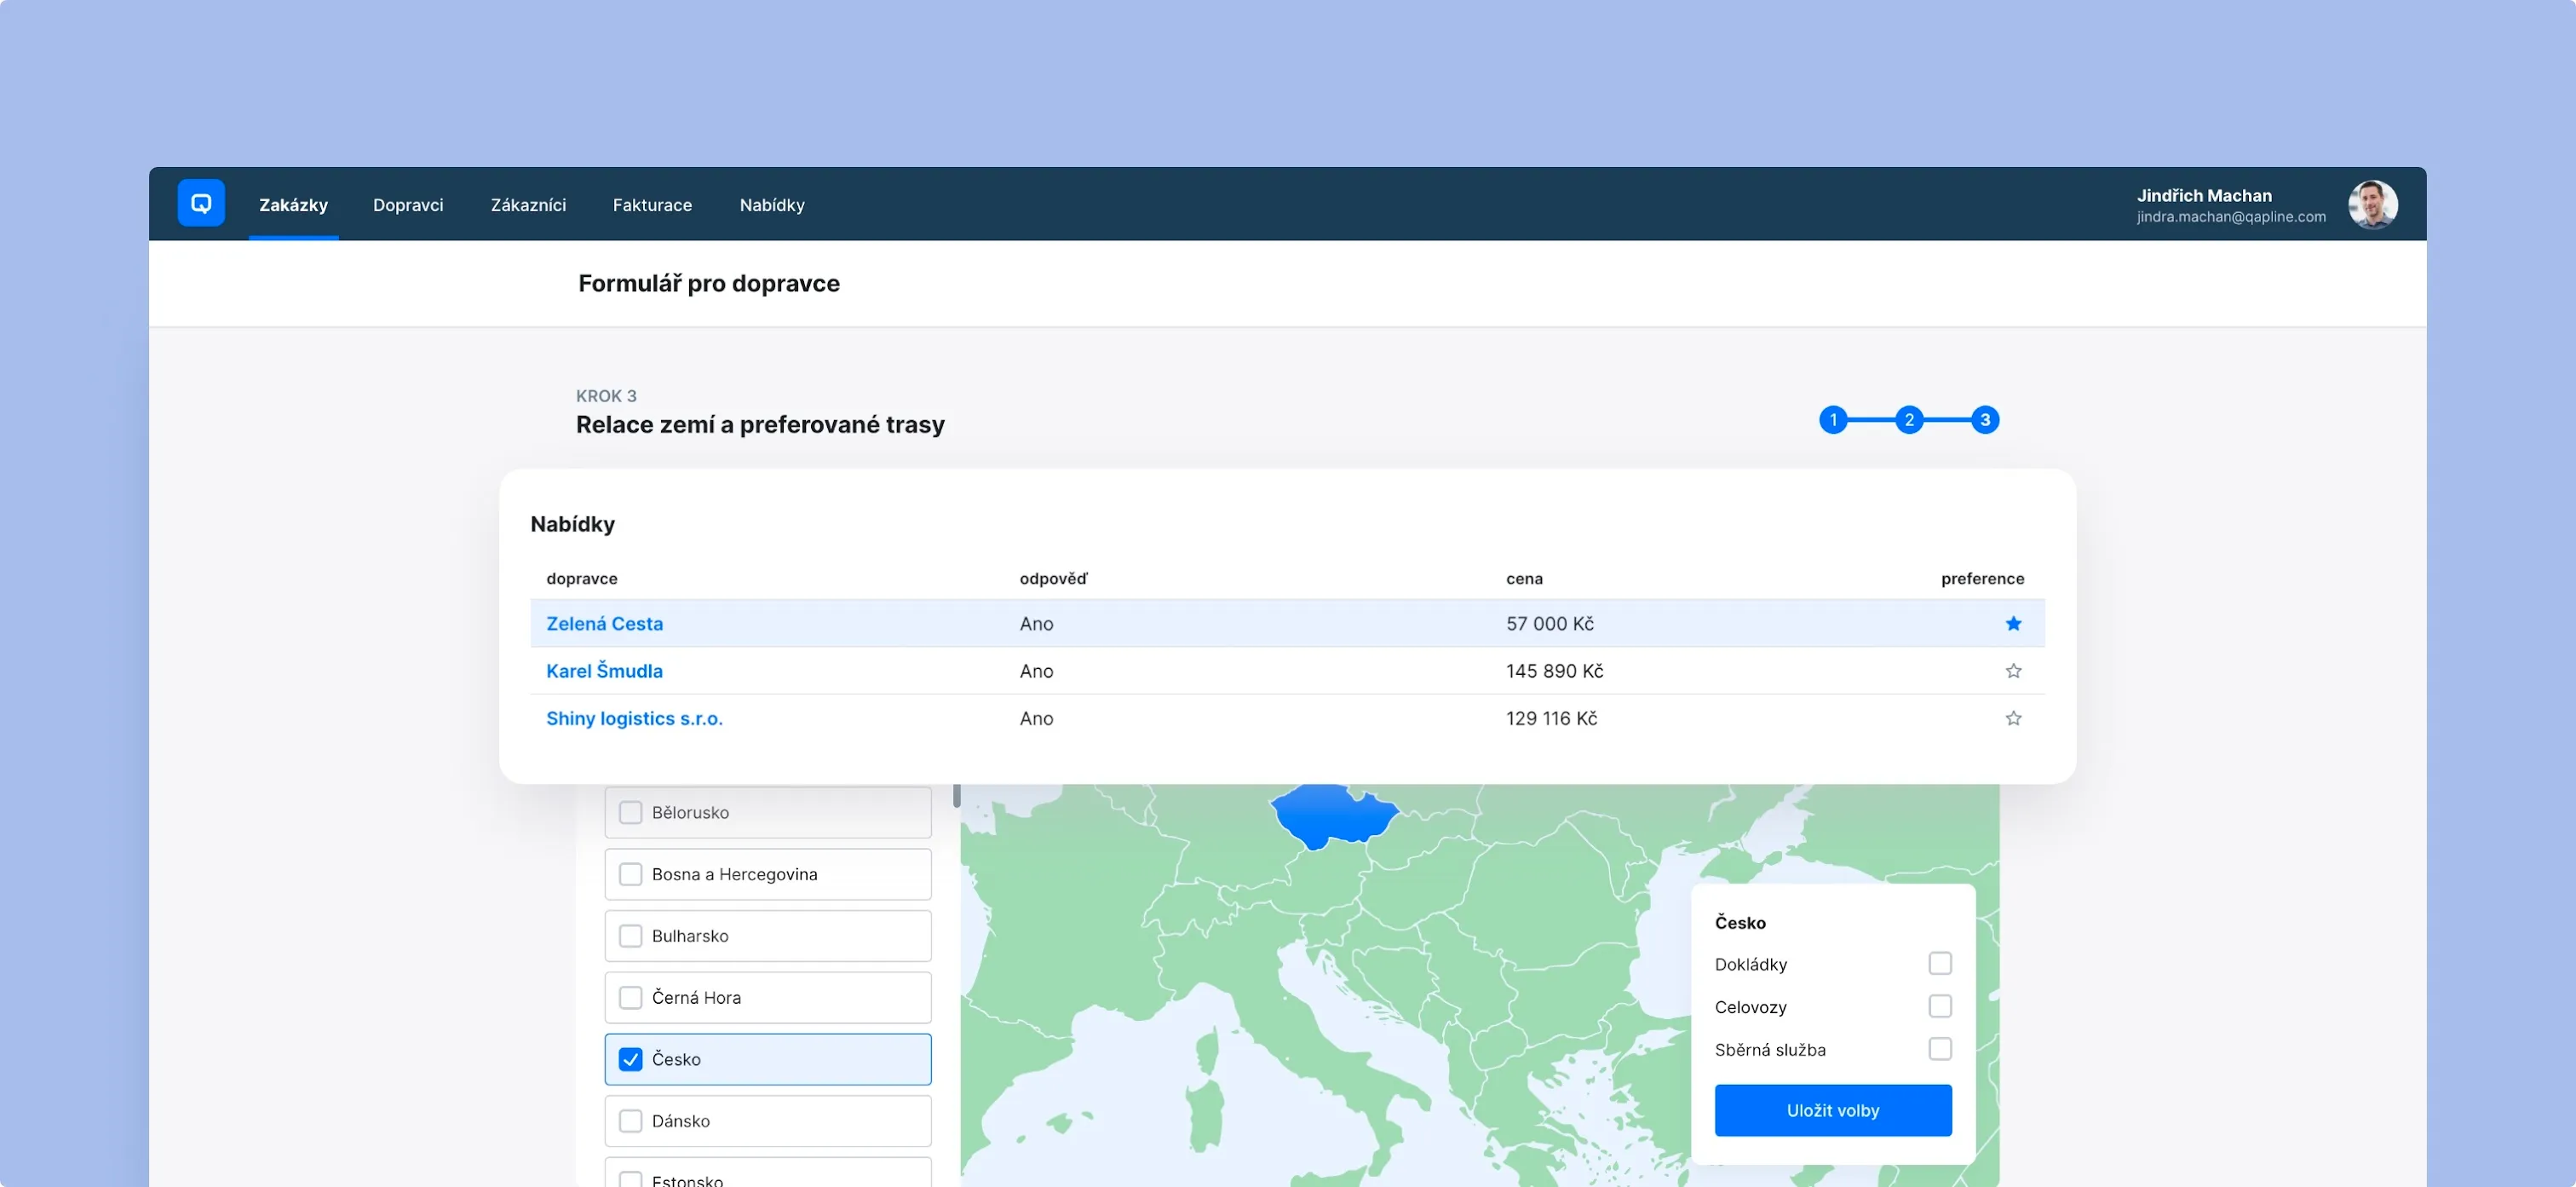Enable Sběrná služba checkbox

pyautogui.click(x=1939, y=1049)
